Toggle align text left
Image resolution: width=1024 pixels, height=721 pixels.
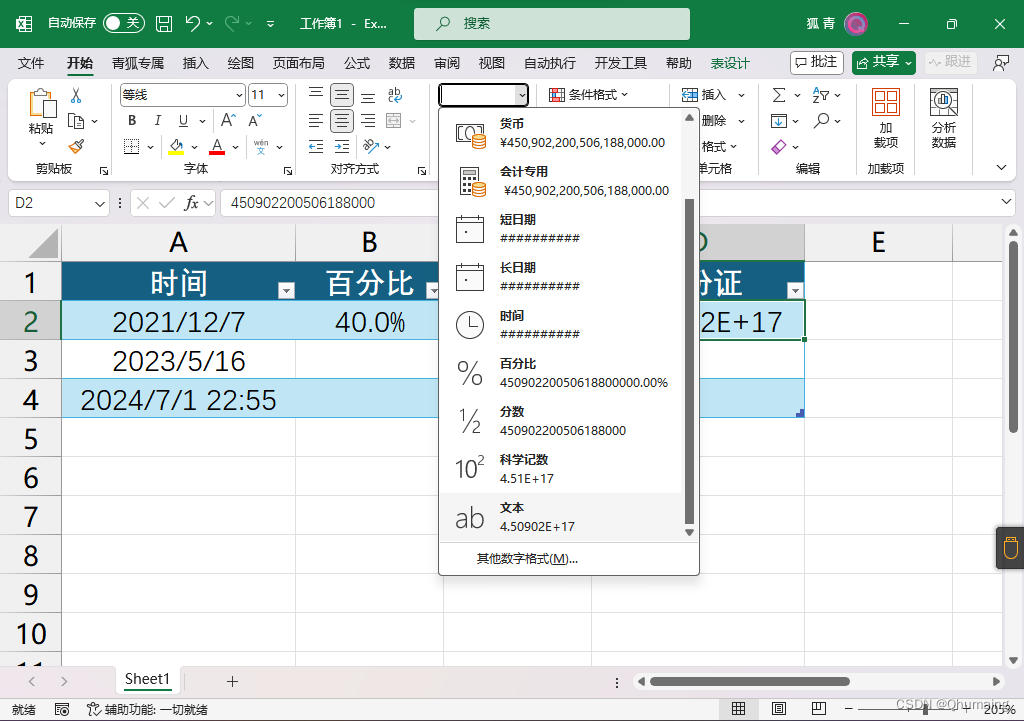[316, 121]
